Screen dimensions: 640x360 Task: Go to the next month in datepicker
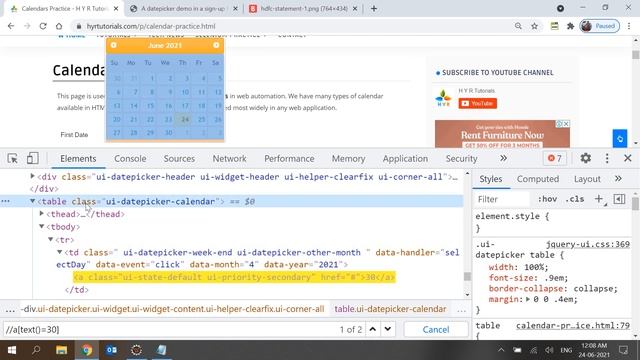tap(216, 45)
